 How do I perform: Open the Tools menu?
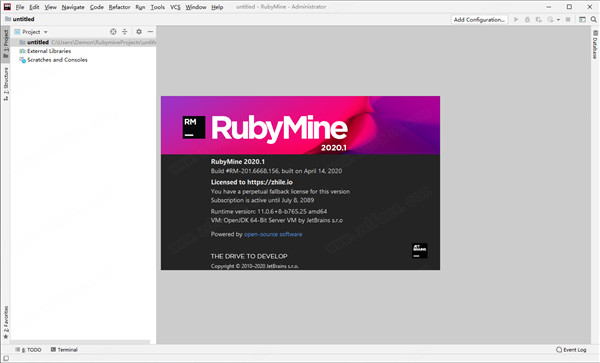click(x=157, y=7)
